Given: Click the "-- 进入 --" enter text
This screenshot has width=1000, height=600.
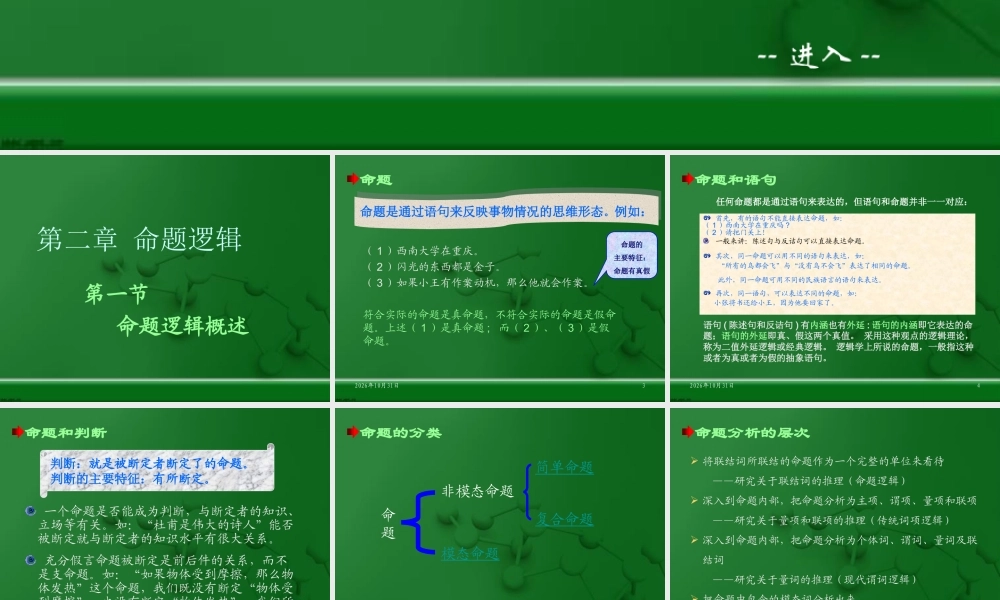Looking at the screenshot, I should click(819, 56).
